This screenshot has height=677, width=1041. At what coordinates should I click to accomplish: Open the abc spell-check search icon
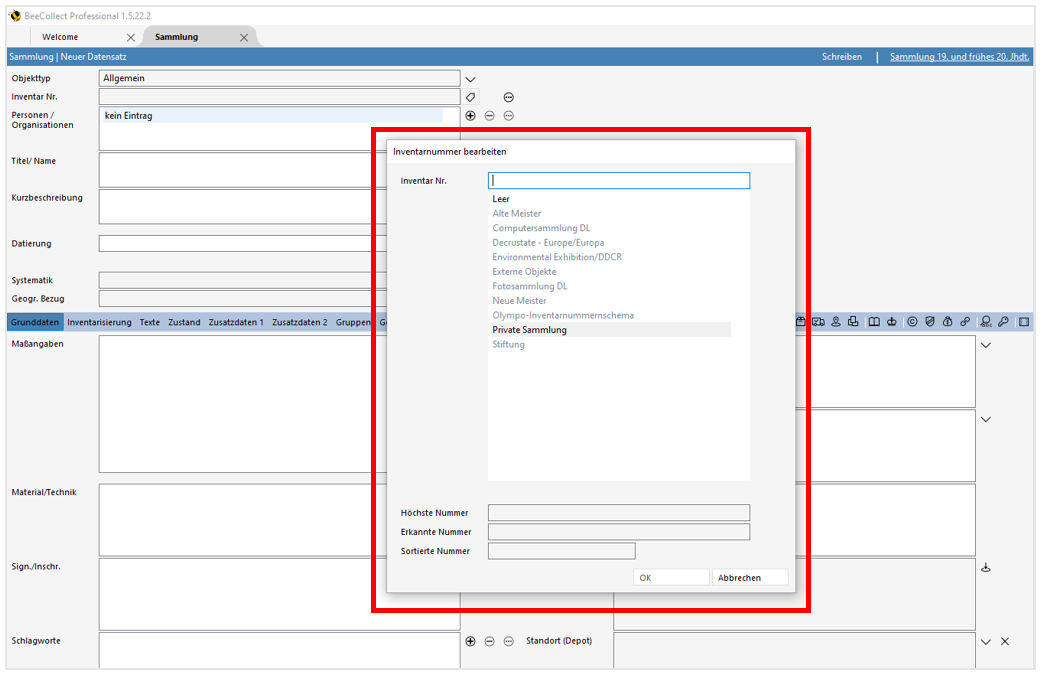point(986,322)
